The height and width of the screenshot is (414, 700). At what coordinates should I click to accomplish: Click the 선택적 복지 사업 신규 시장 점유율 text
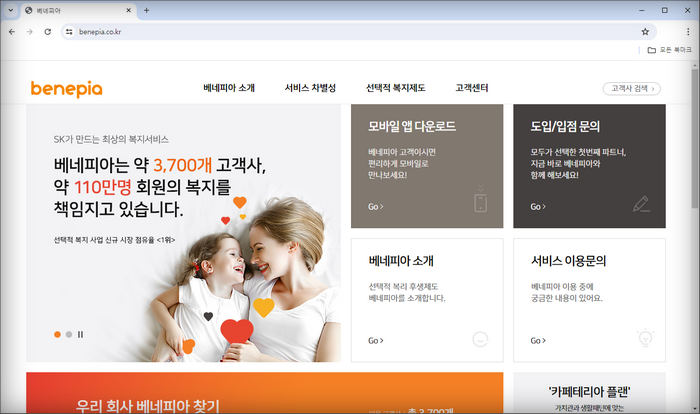pyautogui.click(x=114, y=240)
